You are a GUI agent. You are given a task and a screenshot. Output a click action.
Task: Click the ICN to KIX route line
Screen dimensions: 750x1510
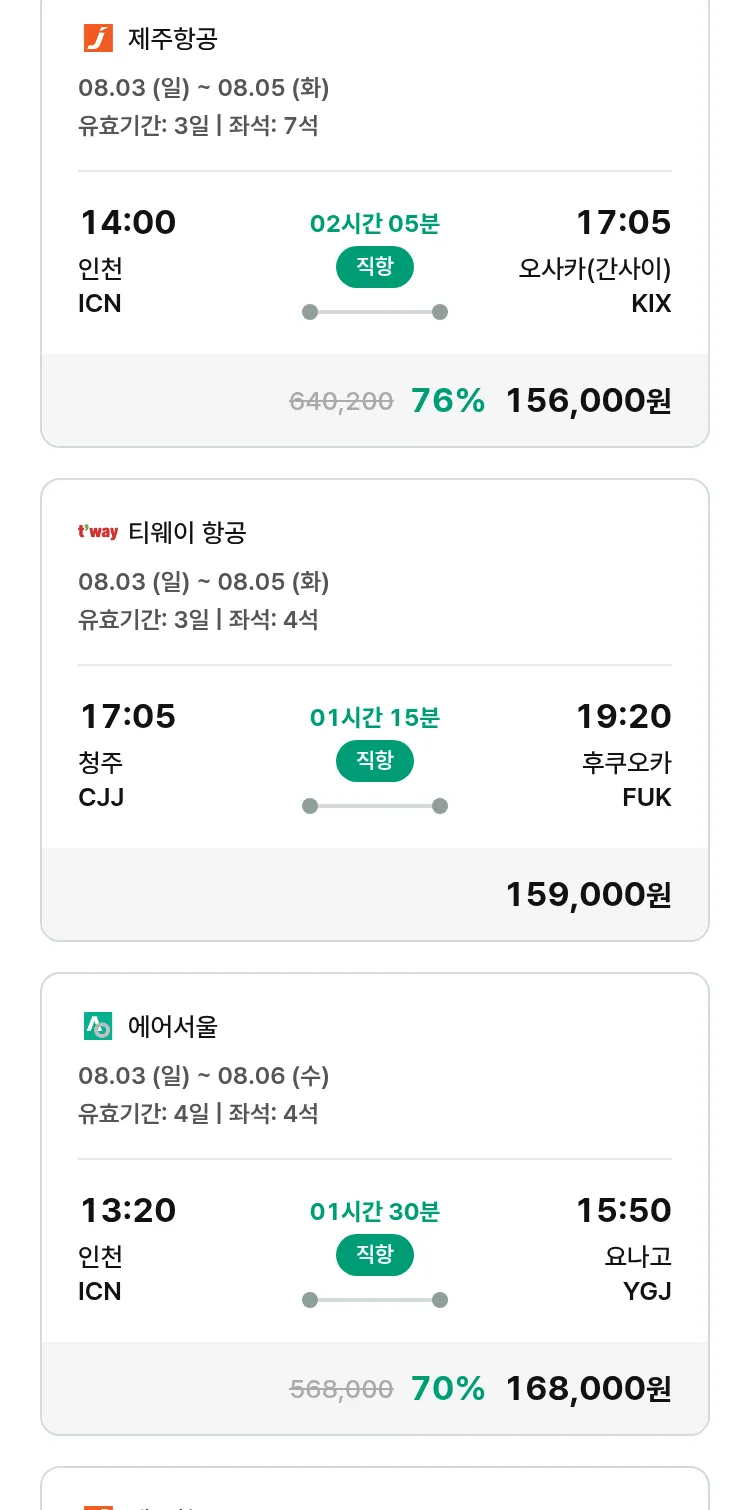point(375,312)
